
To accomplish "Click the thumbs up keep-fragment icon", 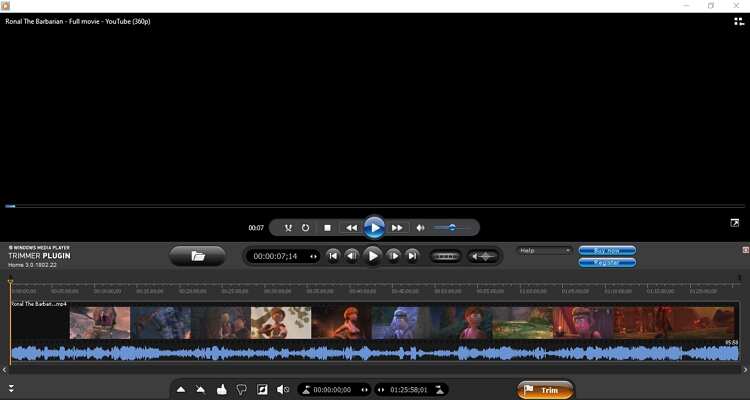I will point(221,389).
